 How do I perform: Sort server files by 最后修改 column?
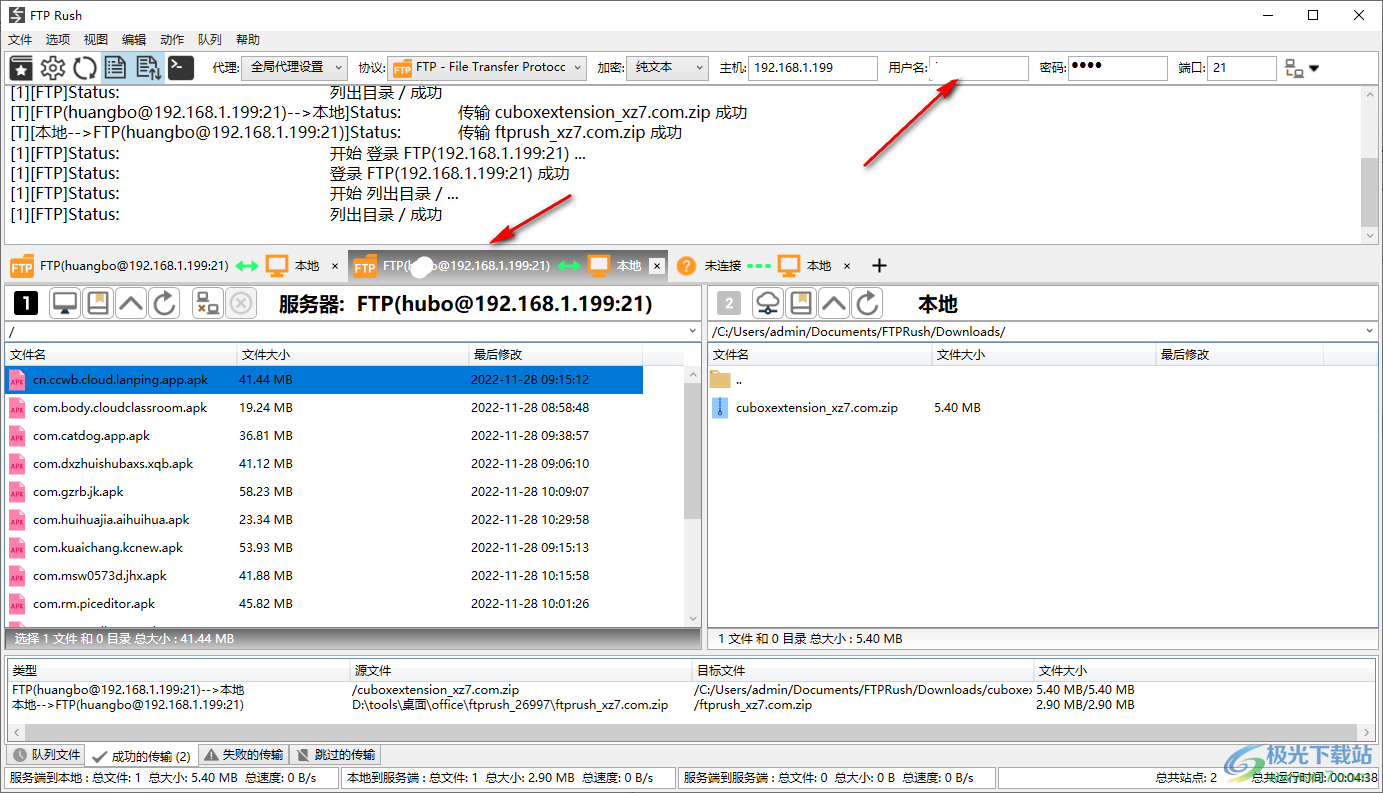click(x=556, y=354)
